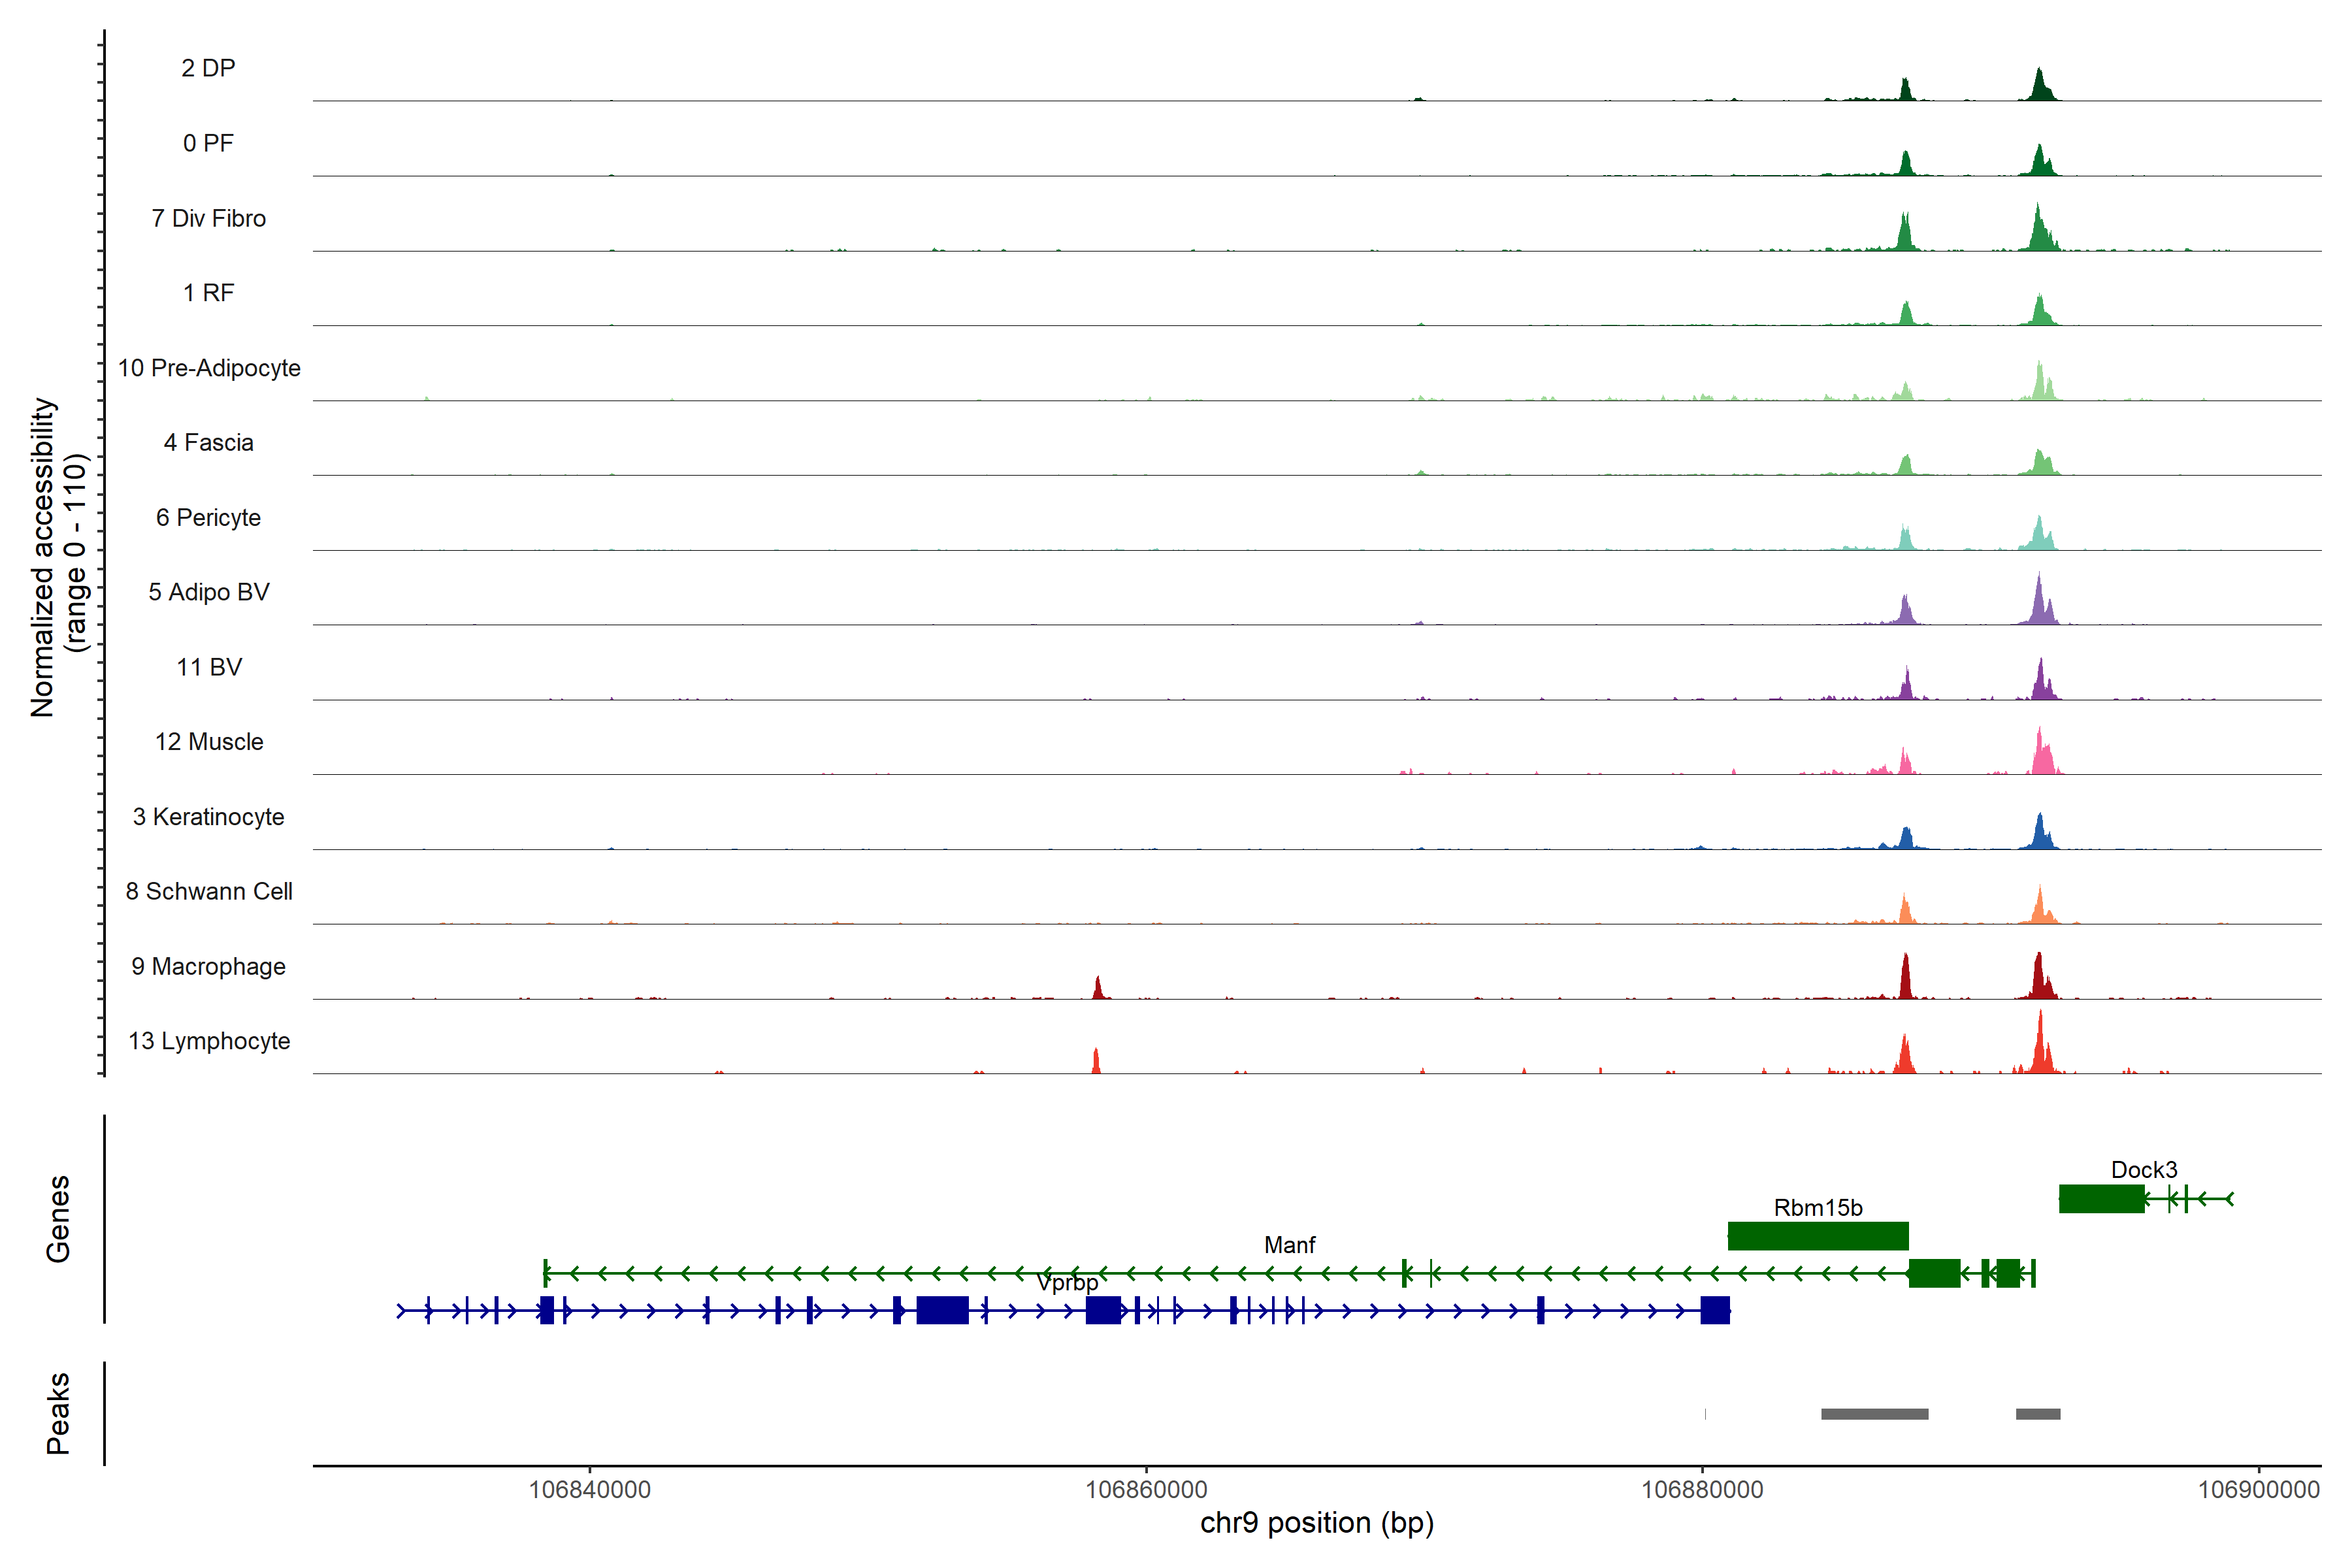Image resolution: width=2352 pixels, height=1568 pixels.
Task: Click the 106860000 axis tick label
Action: click(1146, 1489)
